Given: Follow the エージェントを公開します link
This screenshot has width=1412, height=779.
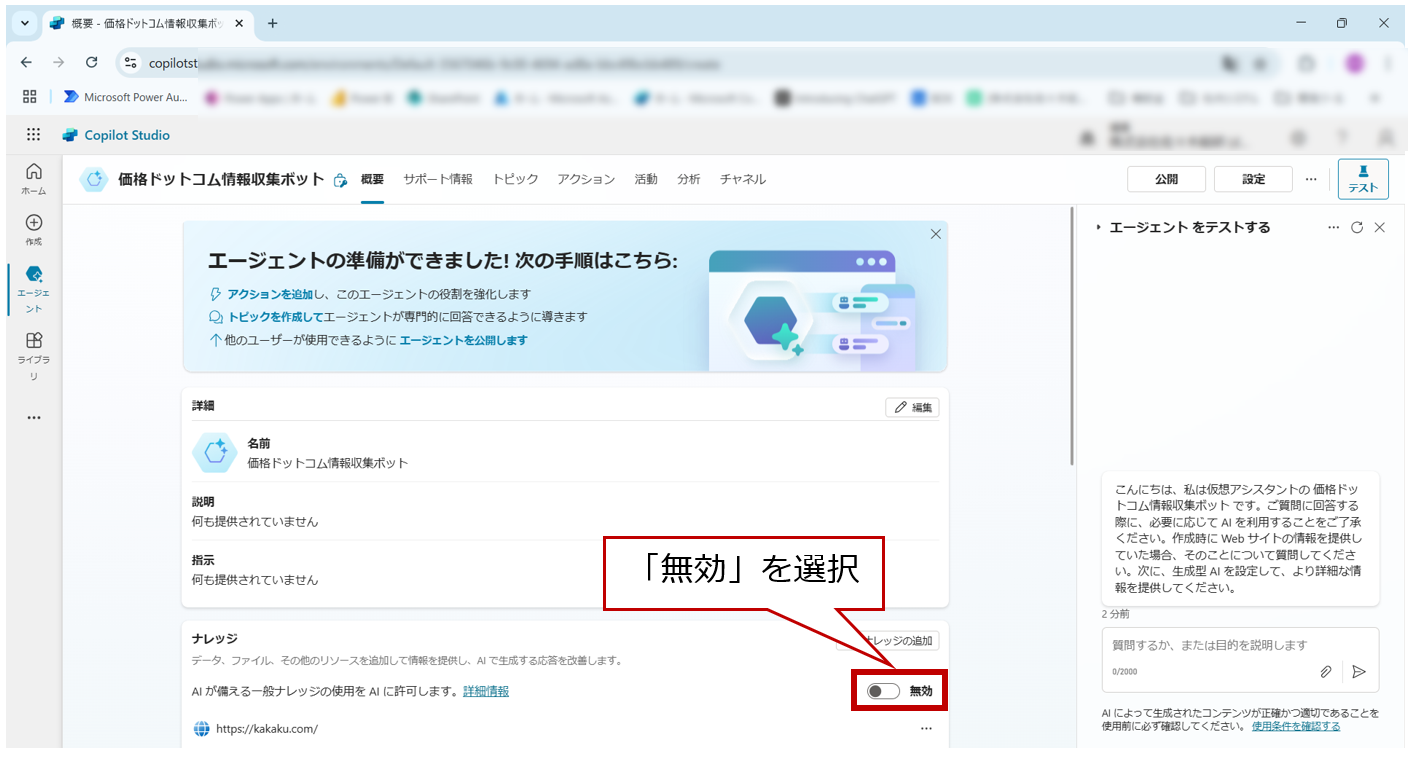Looking at the screenshot, I should coord(463,340).
